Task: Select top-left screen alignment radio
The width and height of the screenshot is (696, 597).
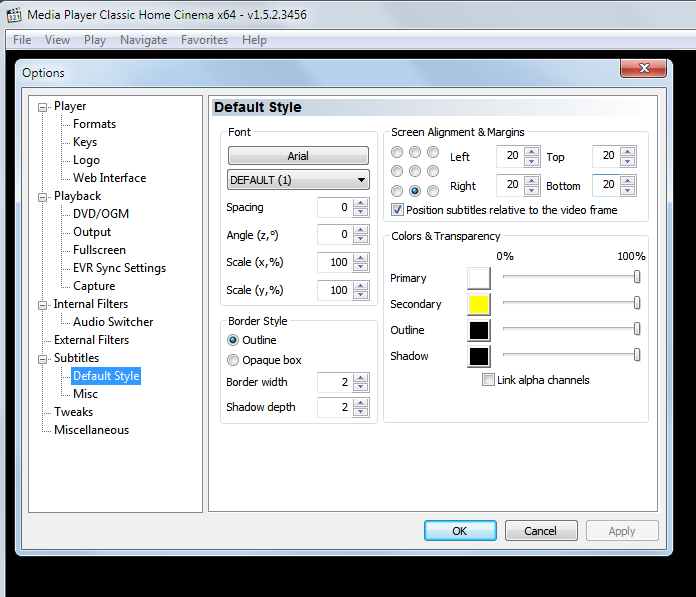Action: [x=397, y=152]
